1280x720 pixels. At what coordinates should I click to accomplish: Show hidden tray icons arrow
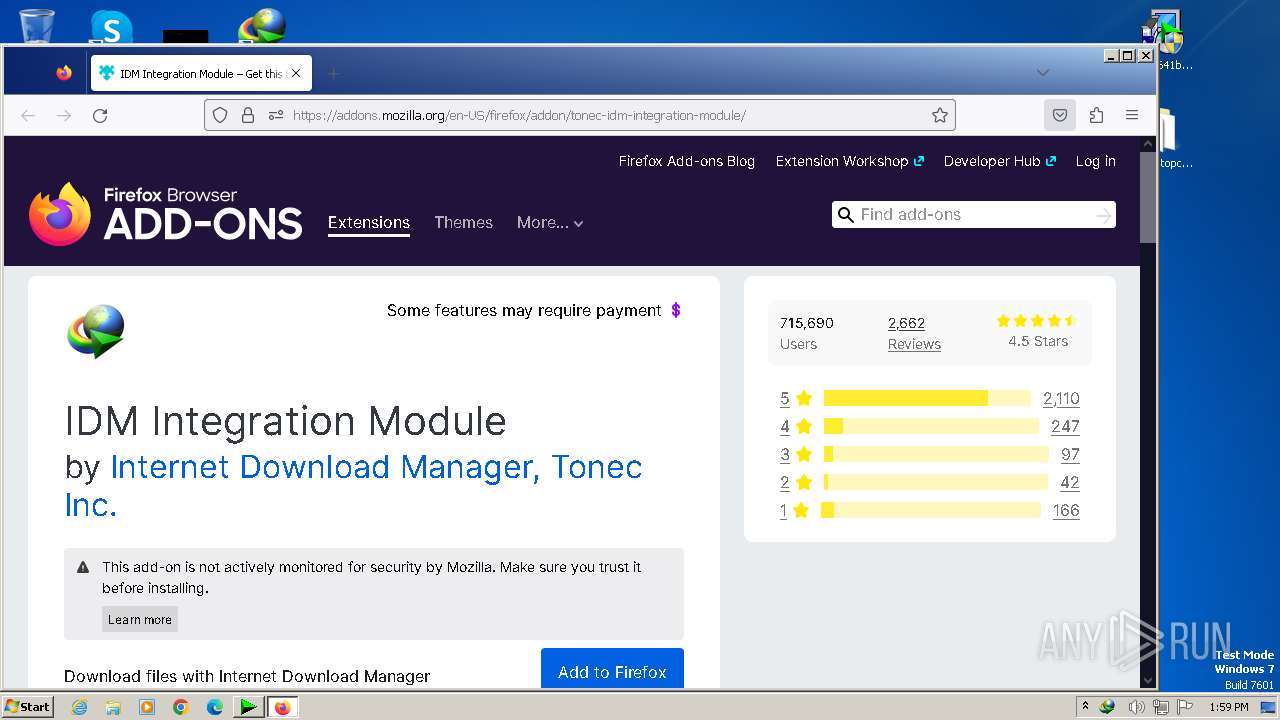tap(1085, 707)
